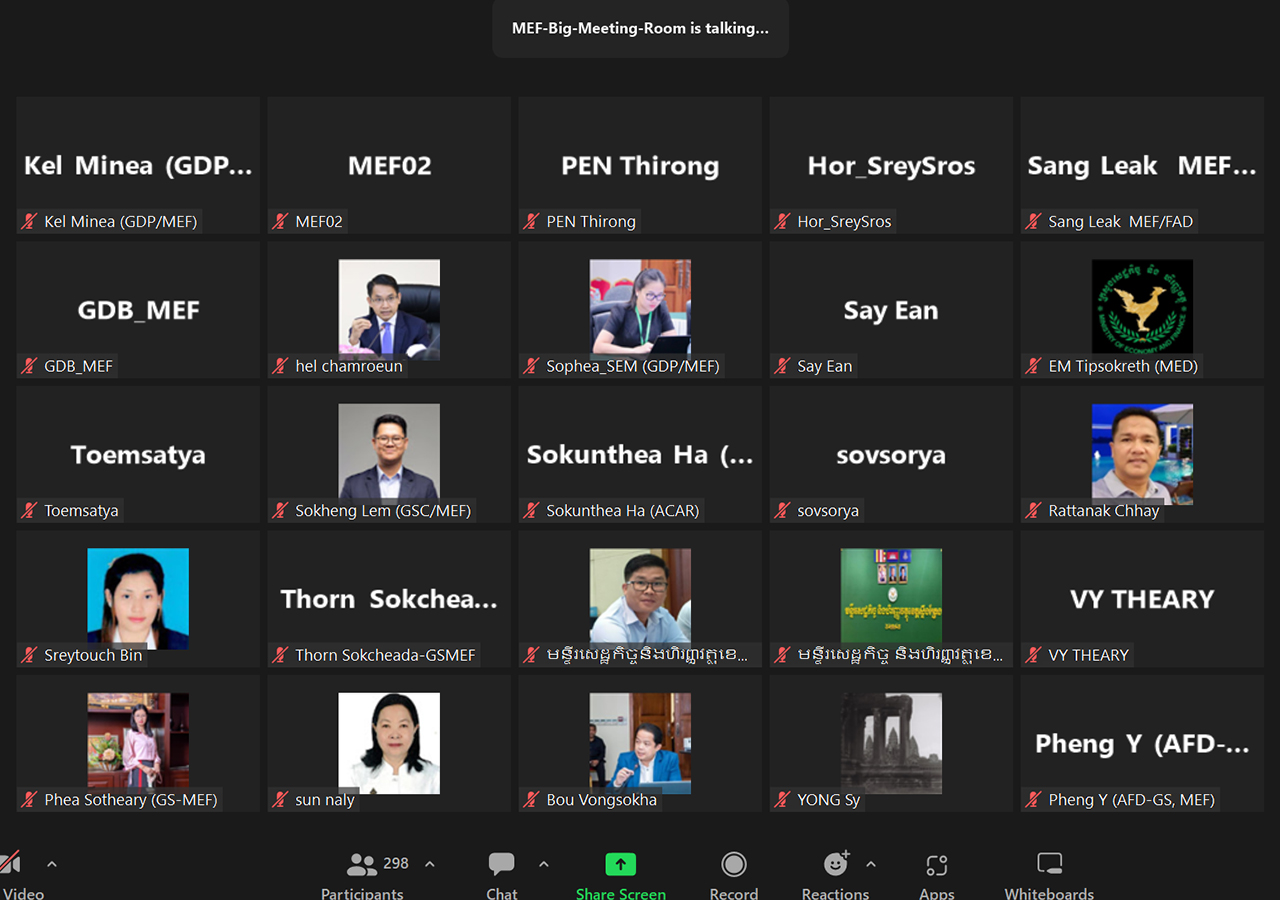
Task: Click the green Share Screen icon
Action: [x=620, y=864]
